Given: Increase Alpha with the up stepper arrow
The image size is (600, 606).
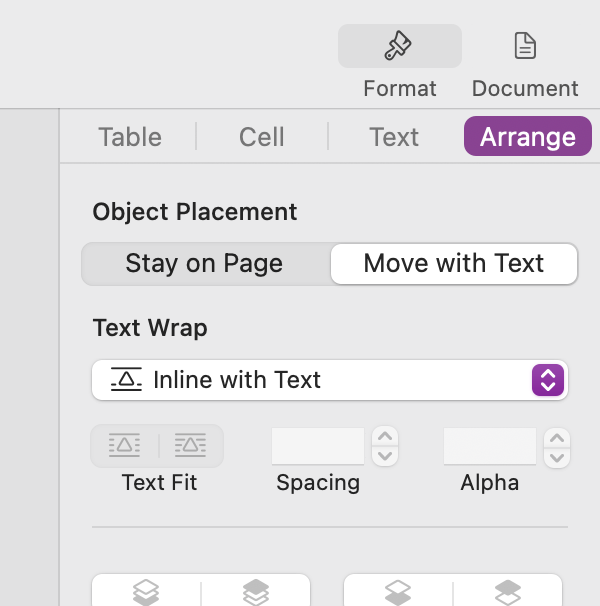Looking at the screenshot, I should point(557,437).
